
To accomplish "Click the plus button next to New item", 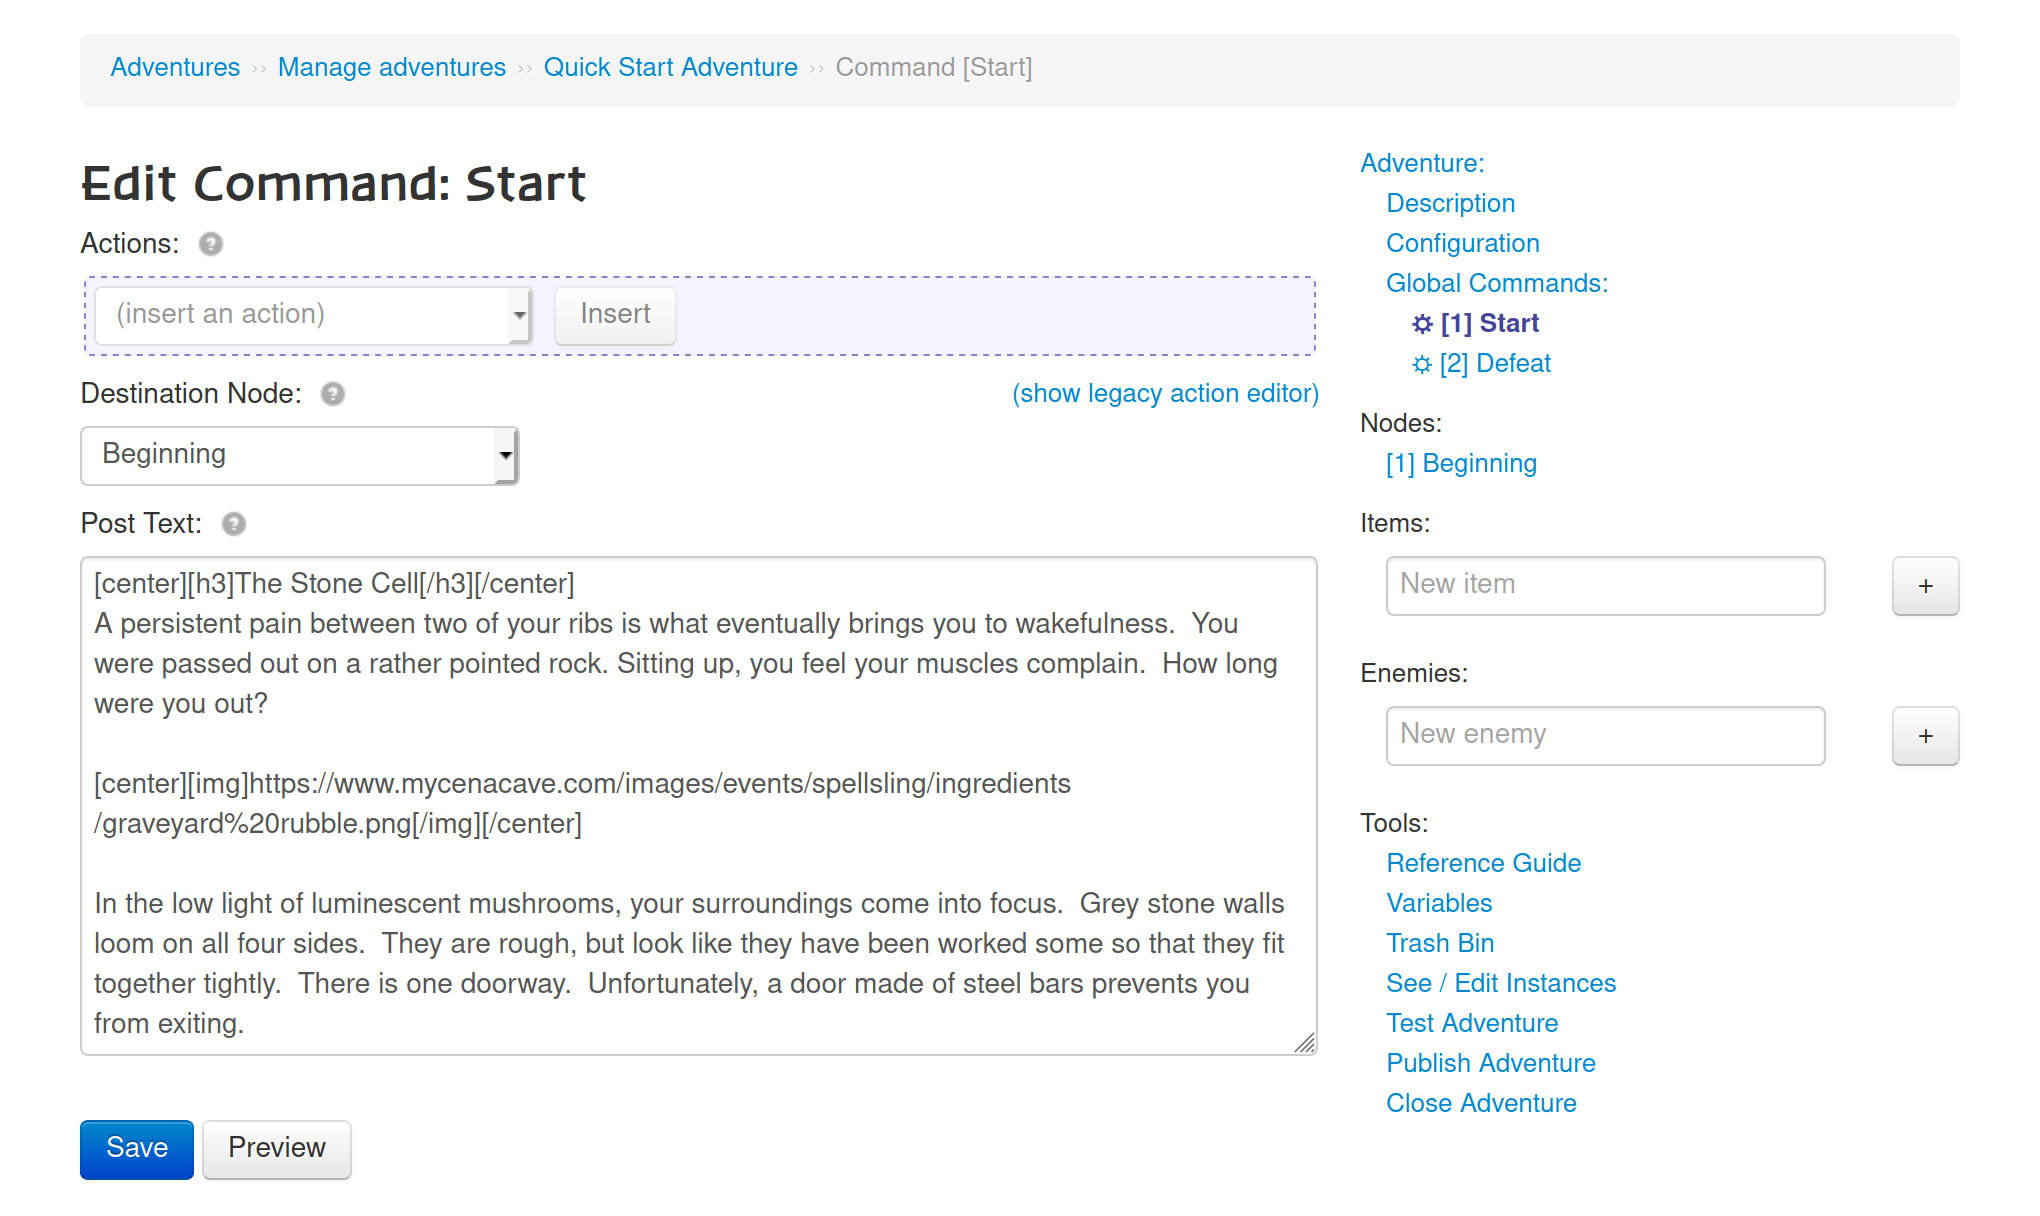I will coord(1925,586).
